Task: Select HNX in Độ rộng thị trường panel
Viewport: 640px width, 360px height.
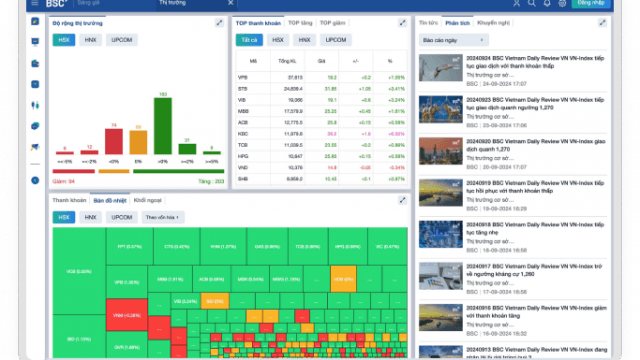Action: coord(90,40)
